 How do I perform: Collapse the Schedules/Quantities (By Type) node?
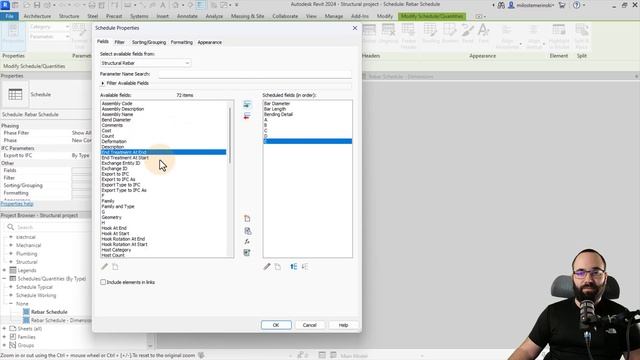(x=4, y=279)
